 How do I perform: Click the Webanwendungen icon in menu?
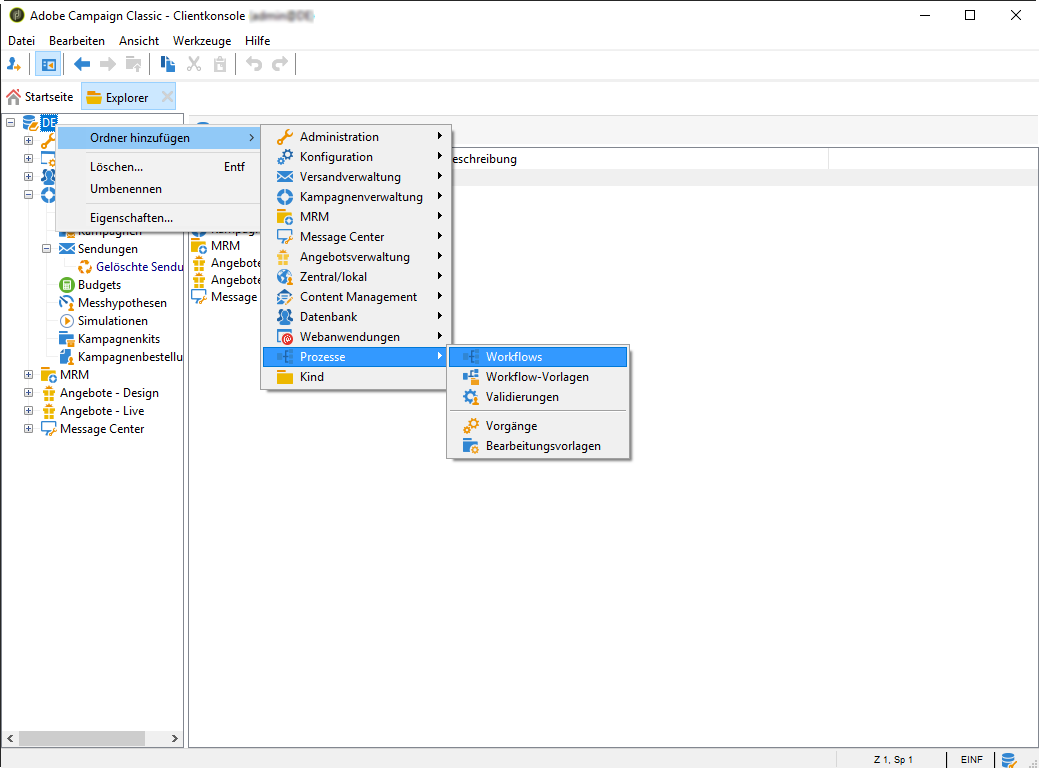pos(284,337)
